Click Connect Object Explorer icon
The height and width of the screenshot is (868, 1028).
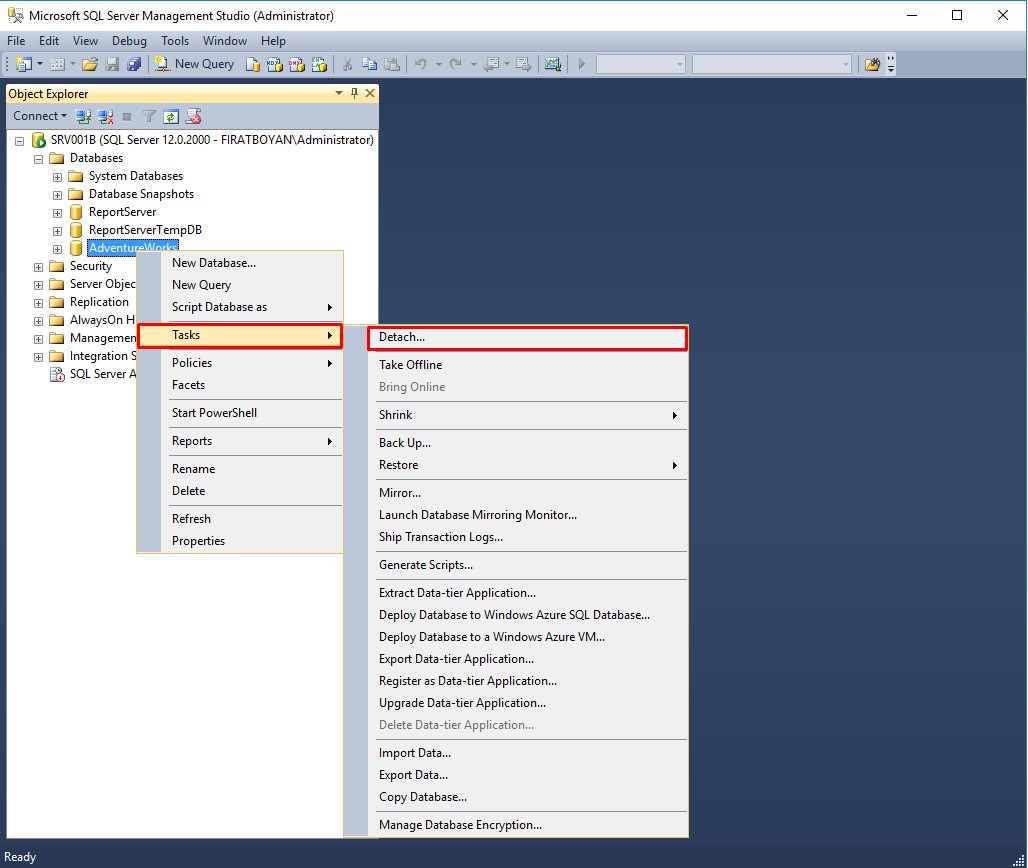click(x=83, y=117)
